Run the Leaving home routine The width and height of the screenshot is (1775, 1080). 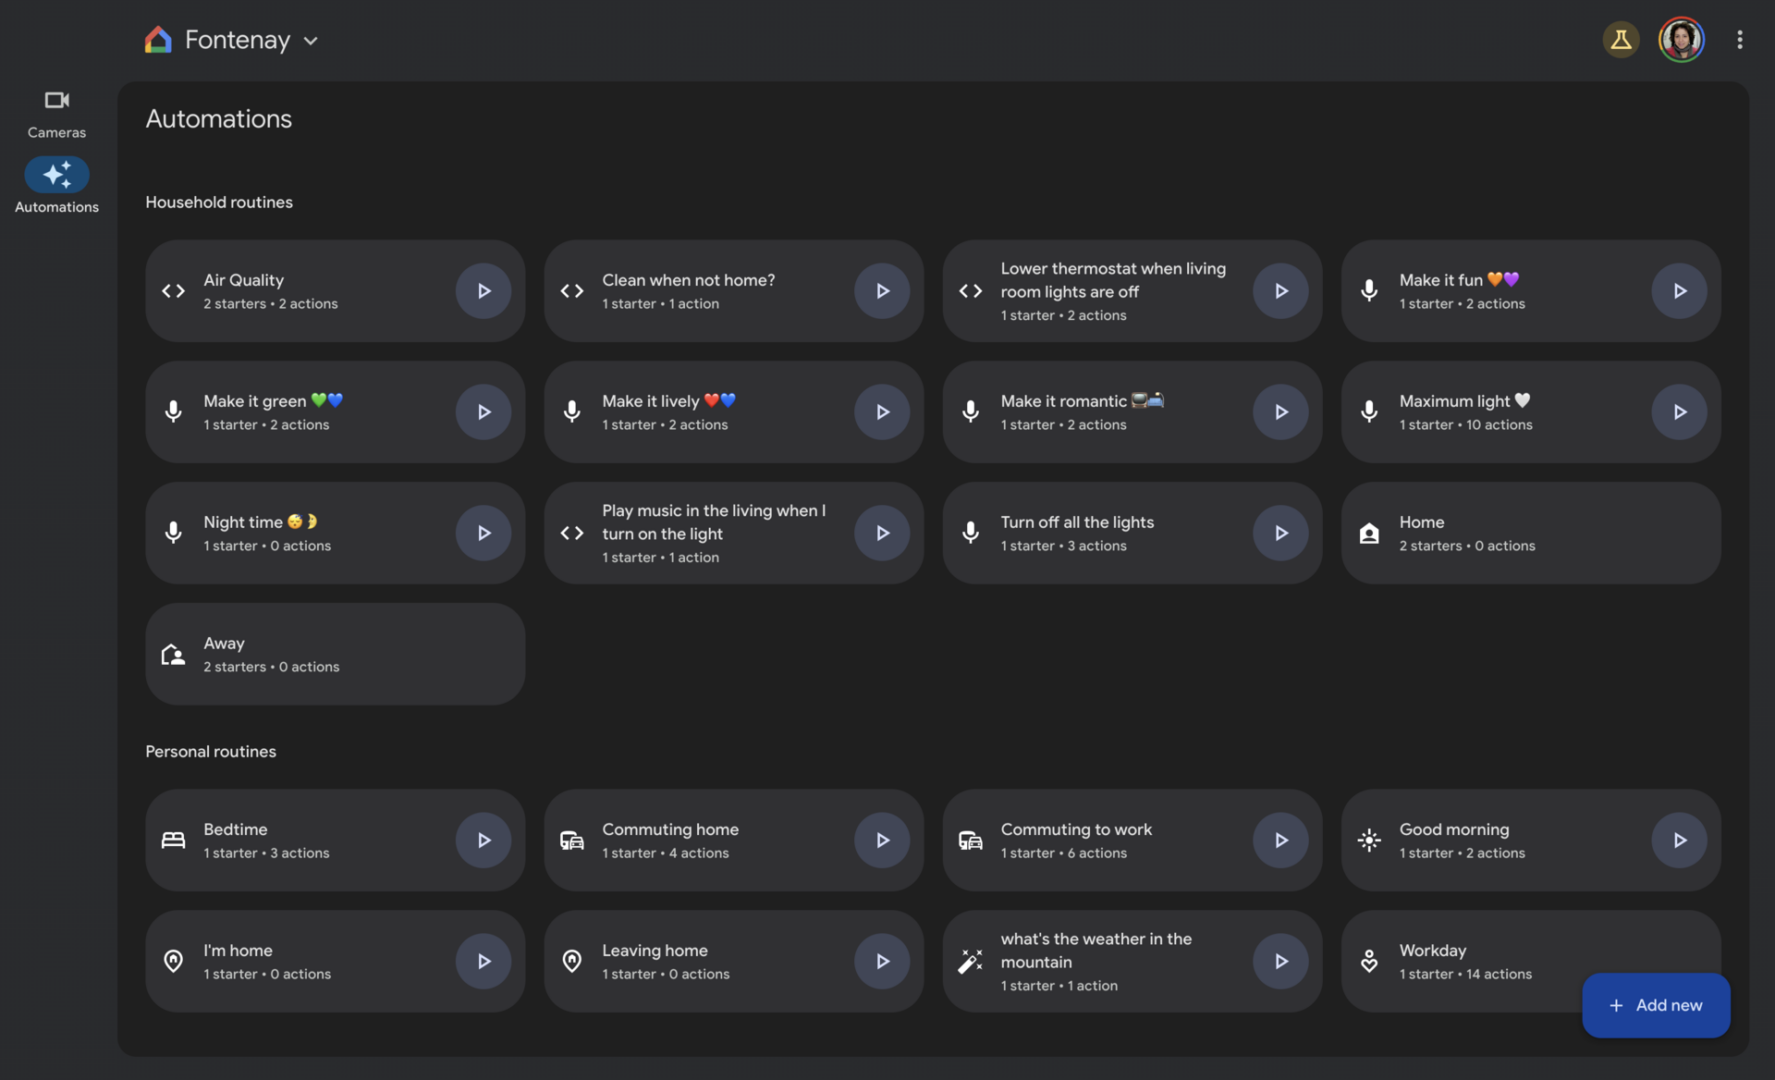(881, 961)
